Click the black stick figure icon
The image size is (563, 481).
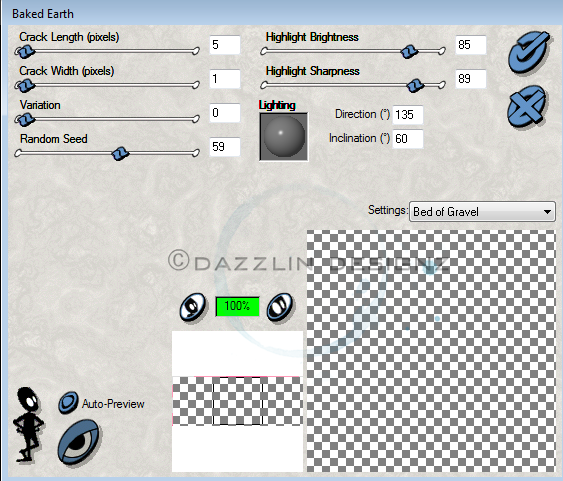[x=29, y=425]
